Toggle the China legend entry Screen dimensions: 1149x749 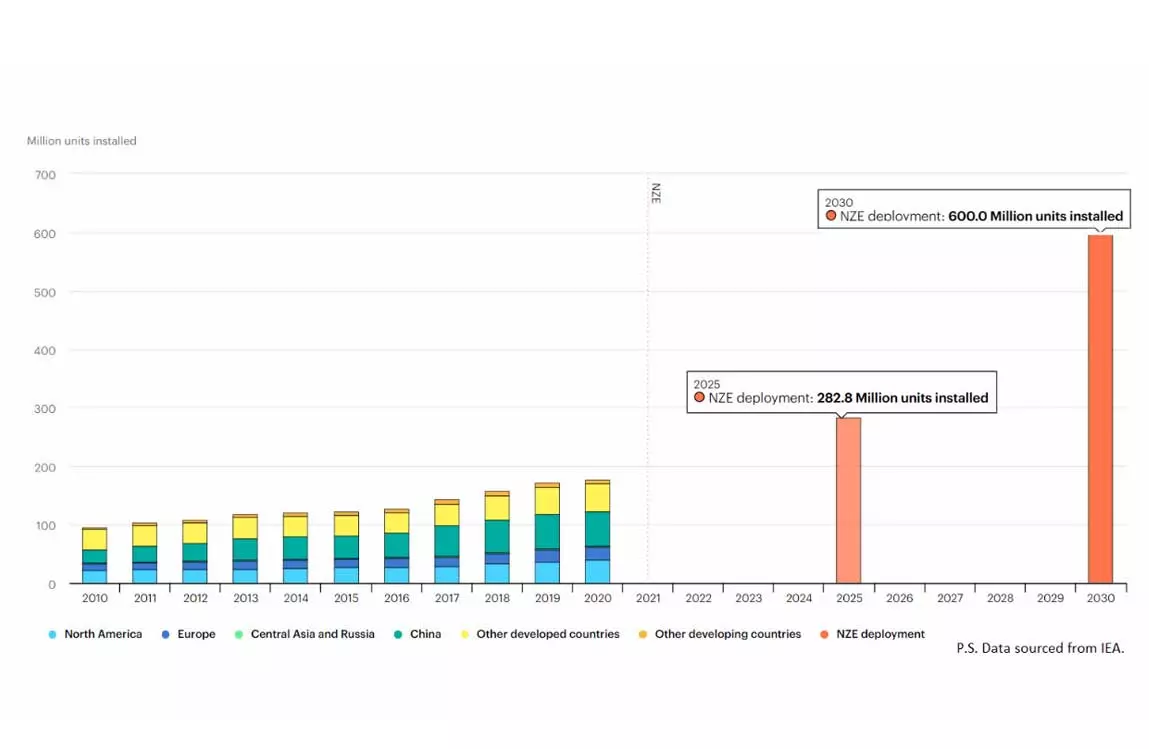point(417,634)
